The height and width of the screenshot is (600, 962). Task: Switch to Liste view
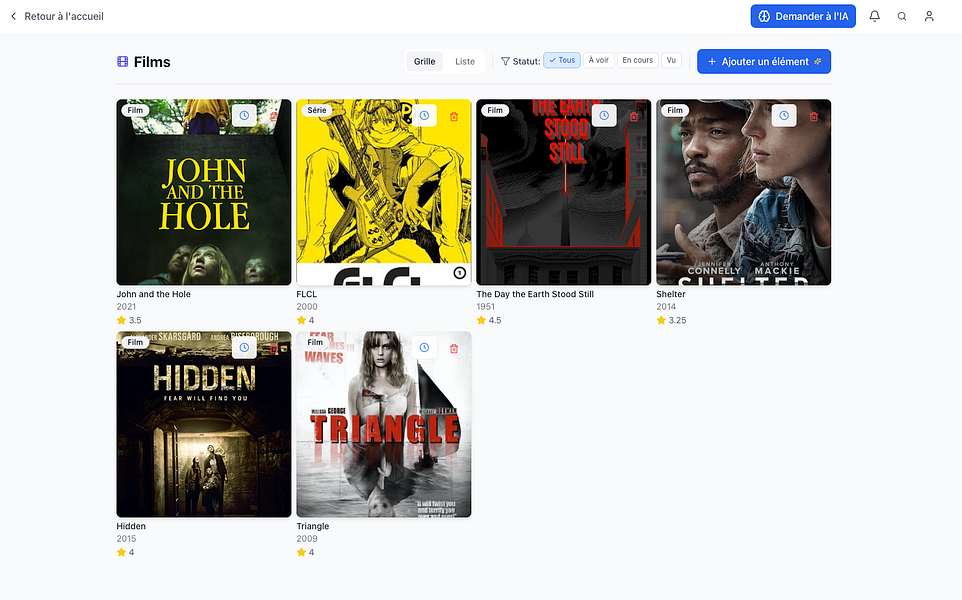(465, 61)
